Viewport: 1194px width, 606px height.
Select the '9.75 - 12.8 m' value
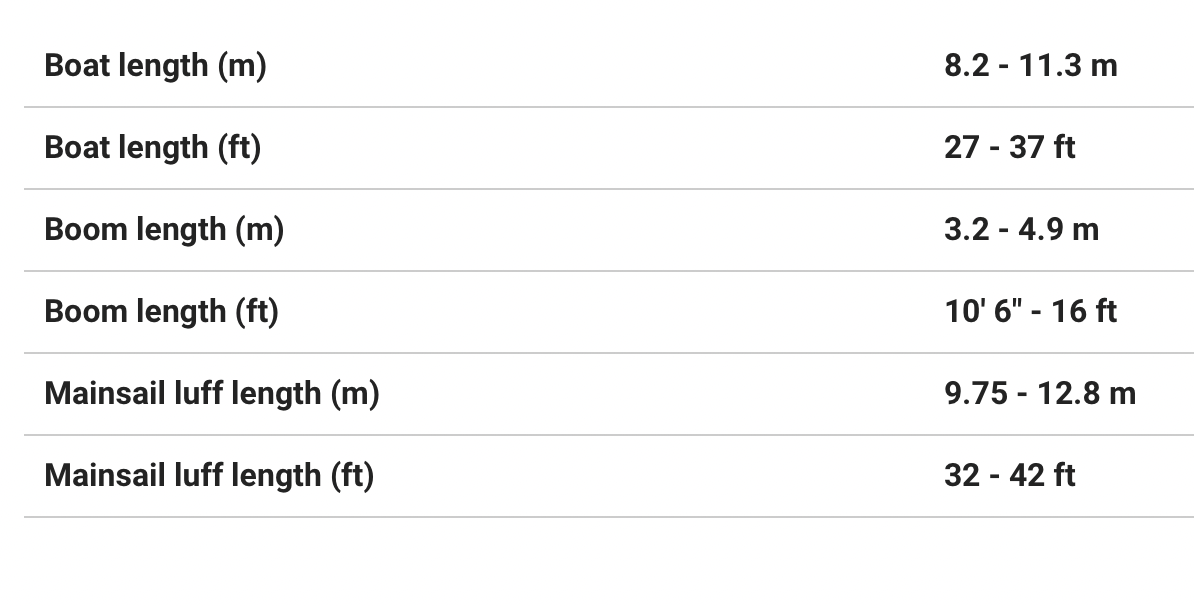[x=1039, y=394]
